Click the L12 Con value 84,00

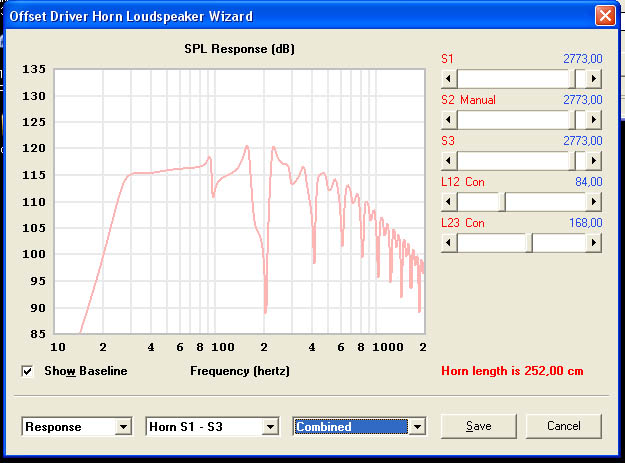pos(589,182)
